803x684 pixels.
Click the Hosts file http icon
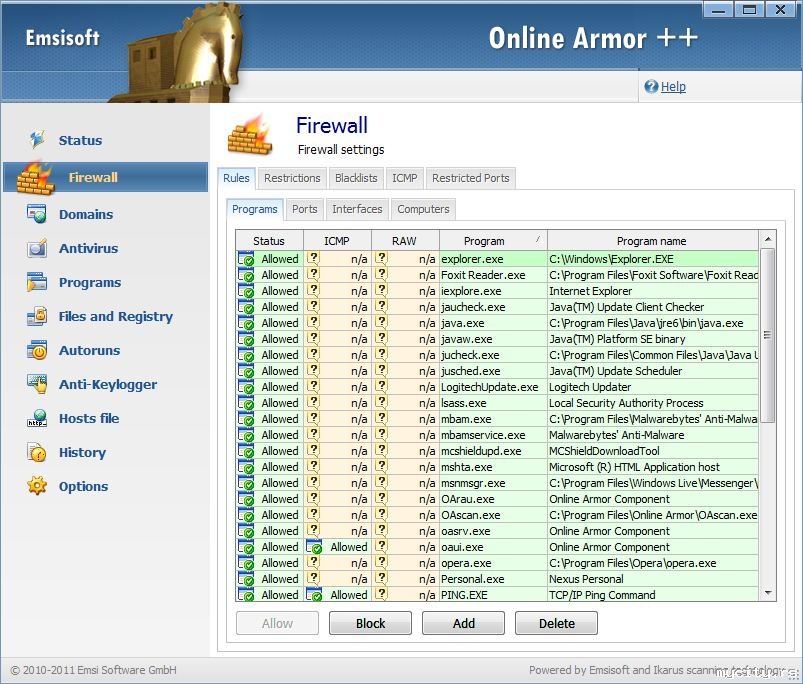[x=37, y=418]
